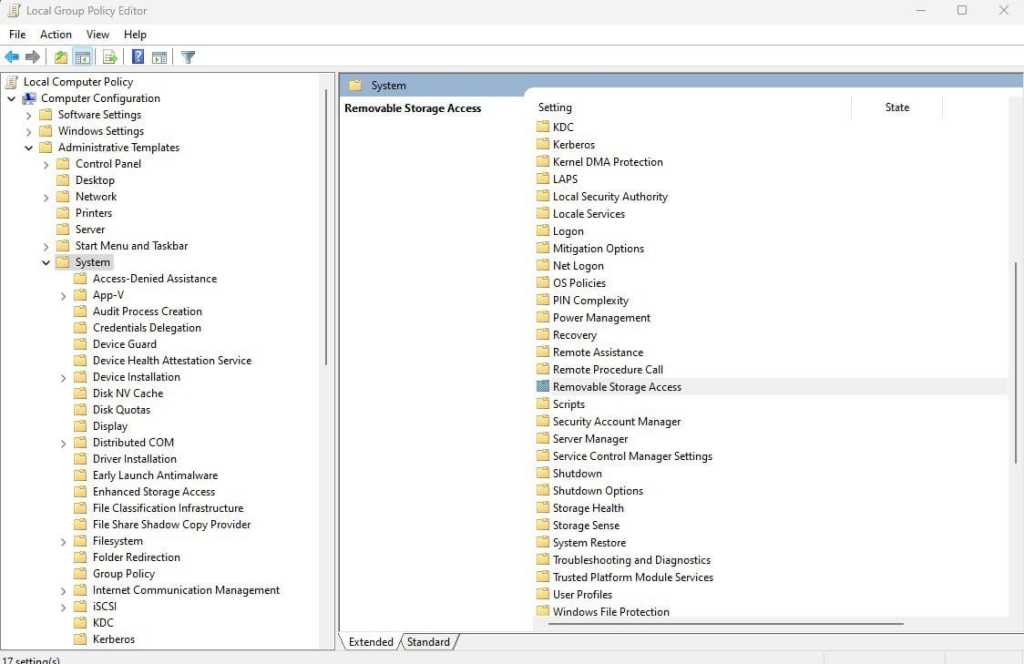
Task: Switch to the Standard tab
Action: [428, 642]
